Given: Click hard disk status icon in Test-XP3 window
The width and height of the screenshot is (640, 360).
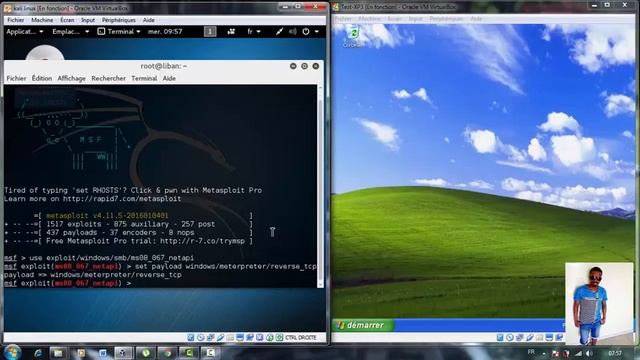Looking at the screenshot, I should pyautogui.click(x=500, y=338).
